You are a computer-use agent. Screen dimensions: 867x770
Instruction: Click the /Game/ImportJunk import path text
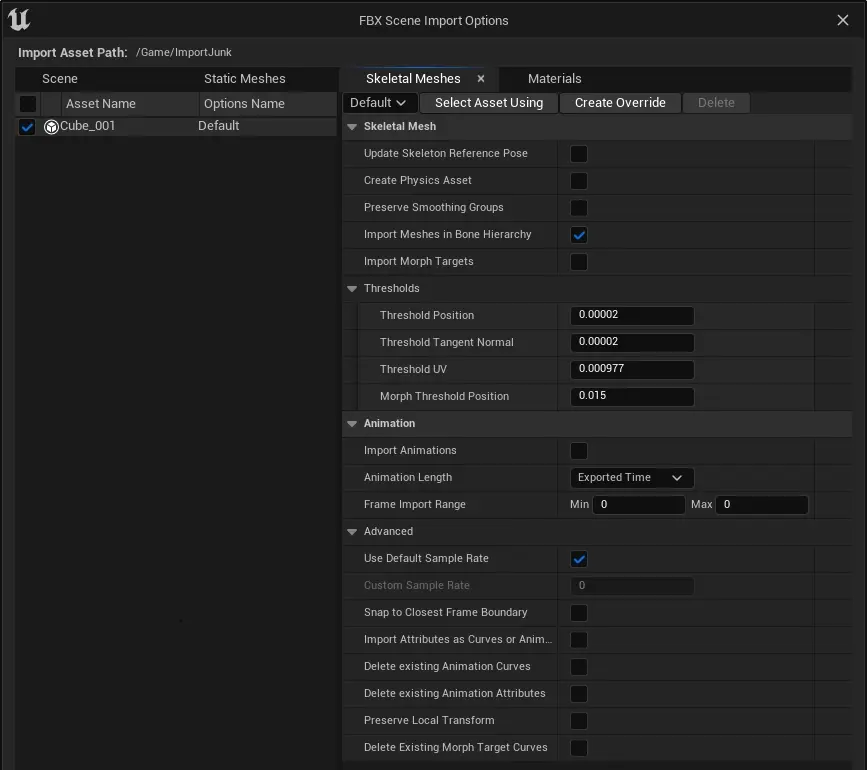[x=184, y=53]
